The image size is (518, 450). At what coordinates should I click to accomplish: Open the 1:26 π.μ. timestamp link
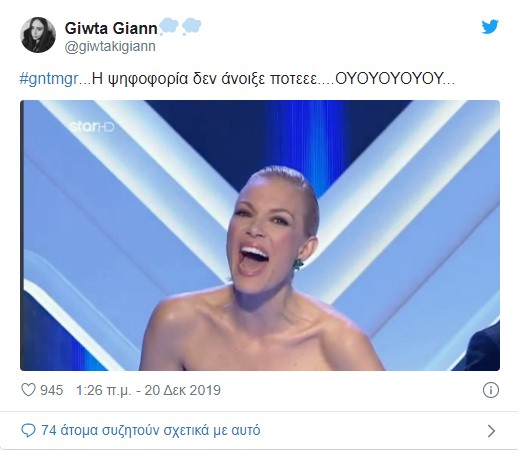tap(104, 390)
